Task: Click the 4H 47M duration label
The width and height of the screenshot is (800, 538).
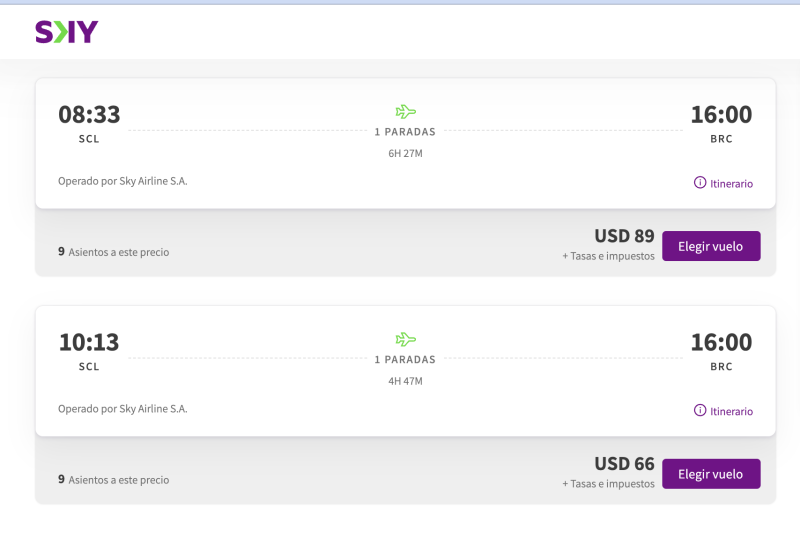Action: (405, 382)
